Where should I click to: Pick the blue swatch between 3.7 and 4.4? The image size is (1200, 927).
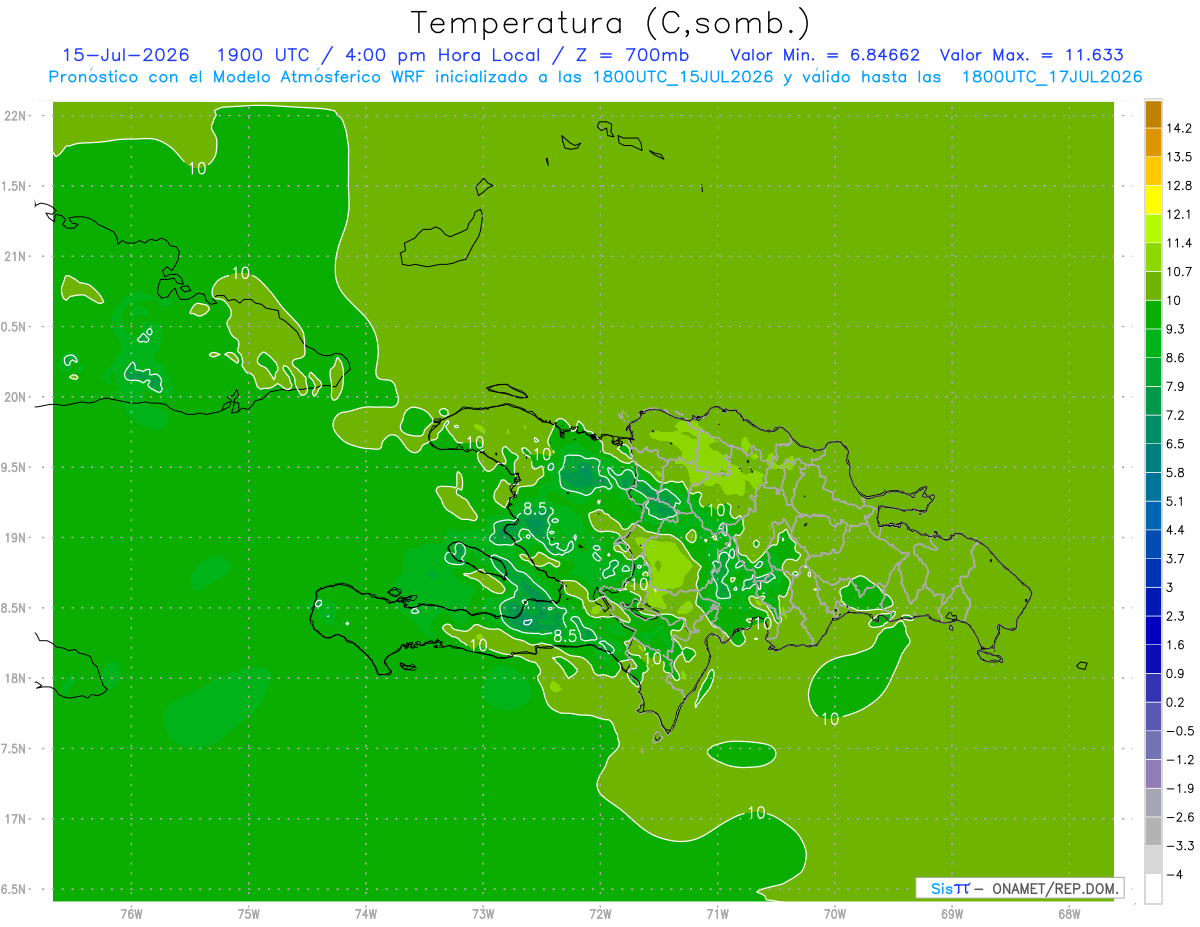coord(1153,544)
